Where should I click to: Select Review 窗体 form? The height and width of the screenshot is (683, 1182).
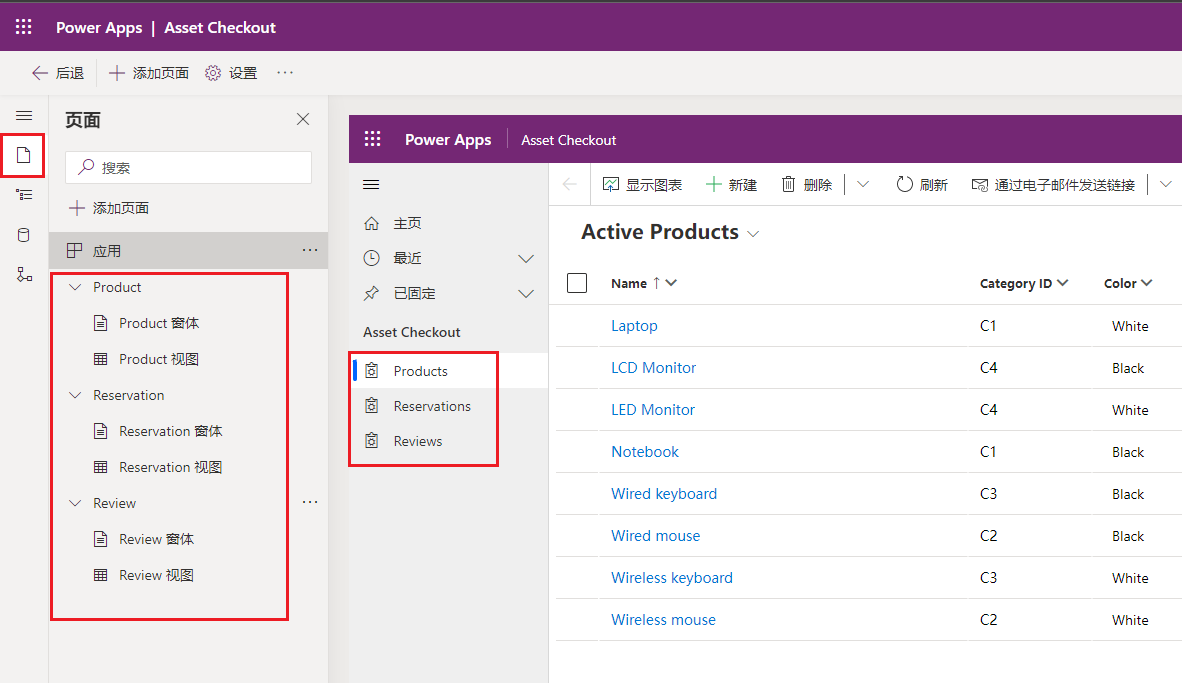tap(156, 539)
